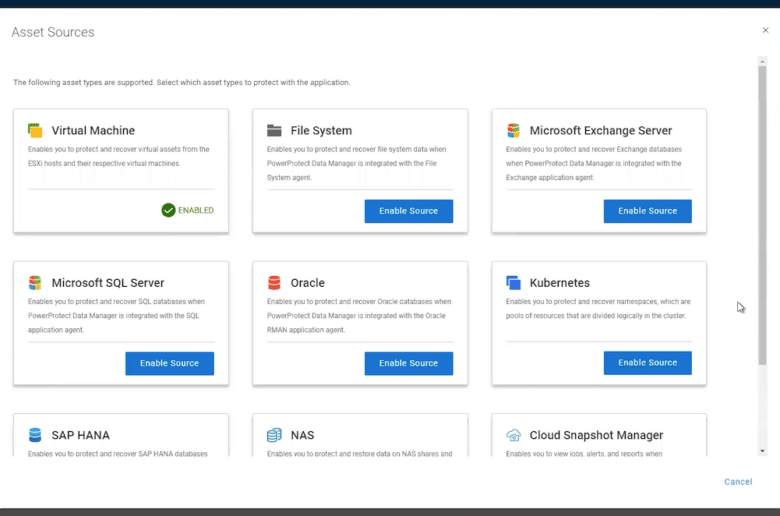Click the Kubernetes namespaces description text

click(598, 309)
